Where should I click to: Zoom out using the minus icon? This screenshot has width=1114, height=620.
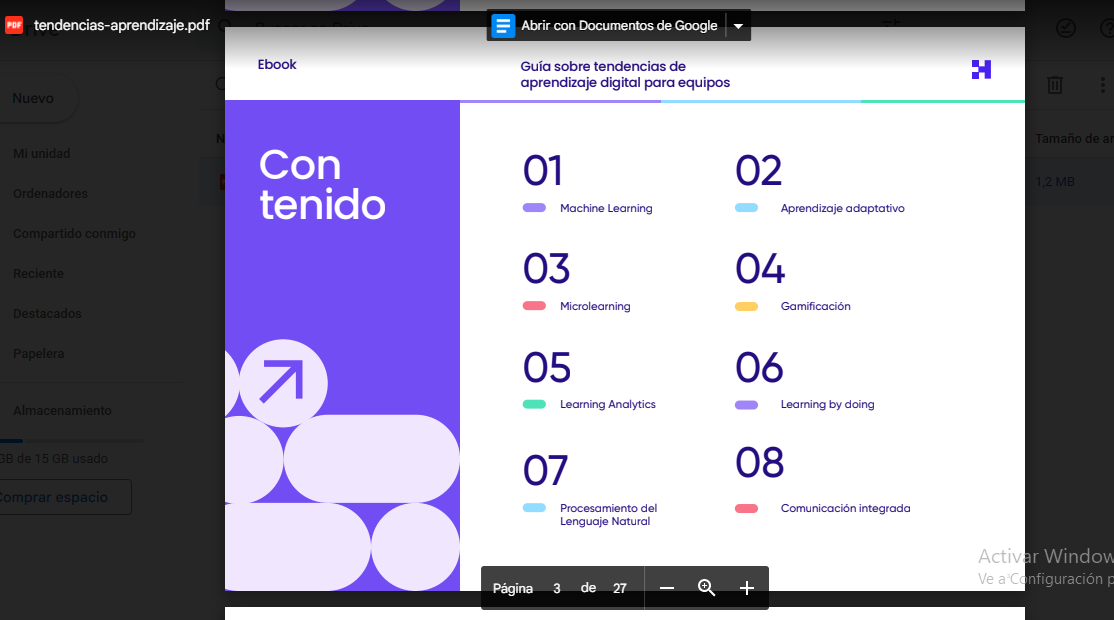(x=666, y=589)
